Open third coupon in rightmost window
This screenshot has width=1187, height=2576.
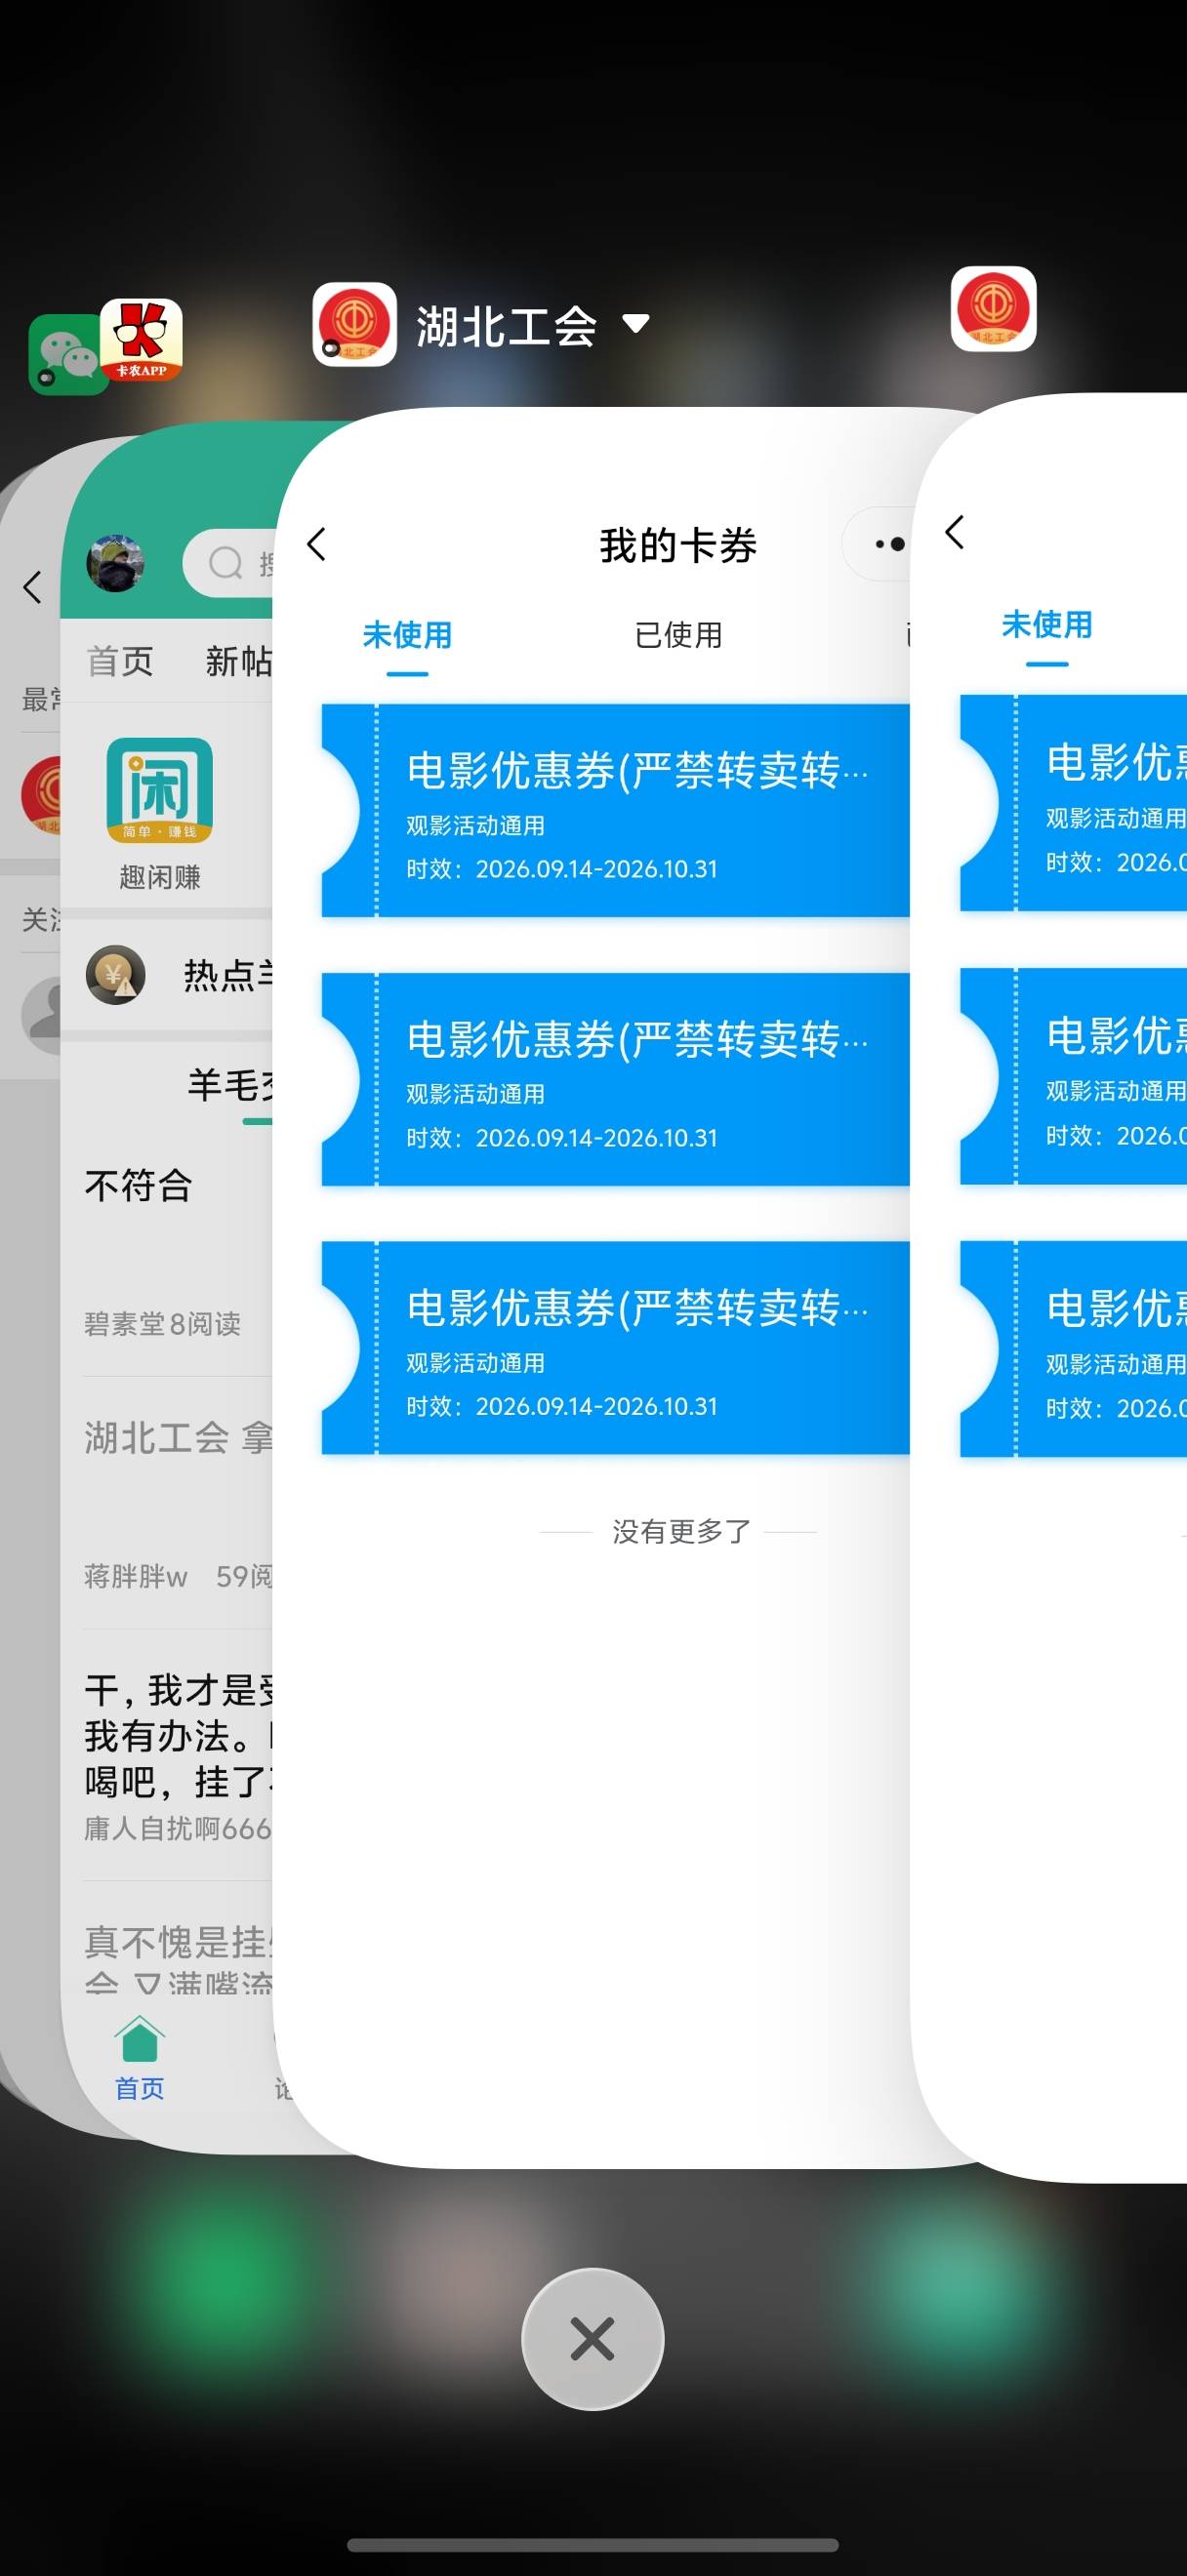coord(1073,1349)
